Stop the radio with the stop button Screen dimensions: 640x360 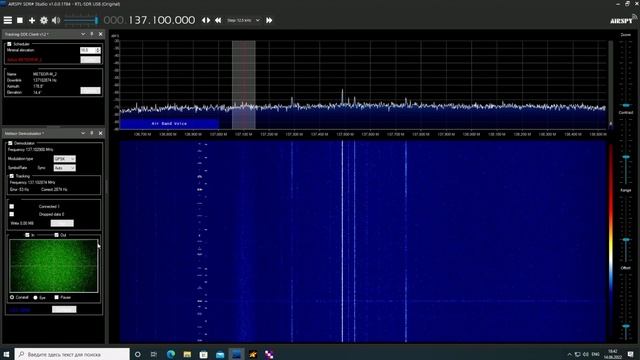pyautogui.click(x=20, y=20)
